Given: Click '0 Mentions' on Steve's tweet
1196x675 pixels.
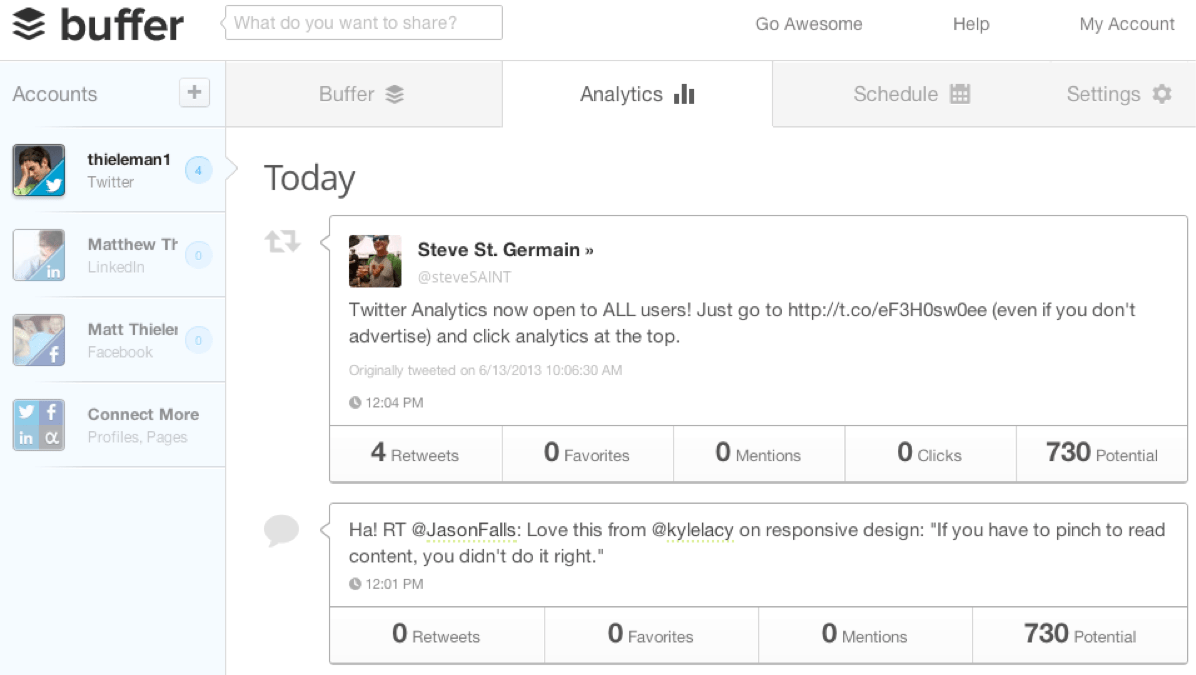Looking at the screenshot, I should point(759,453).
